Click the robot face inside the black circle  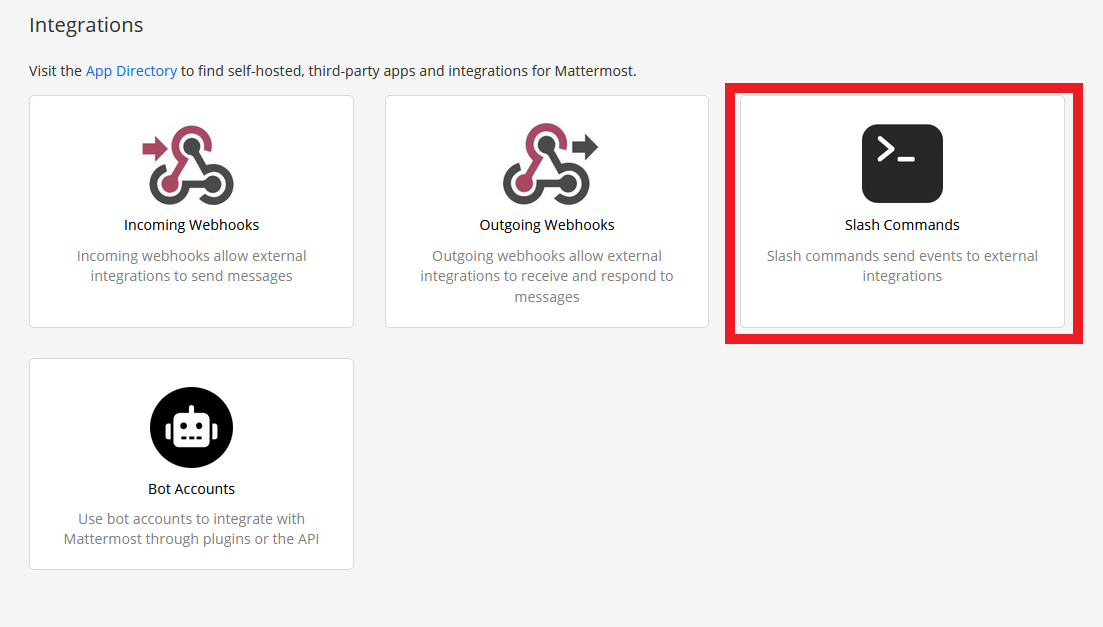point(191,427)
